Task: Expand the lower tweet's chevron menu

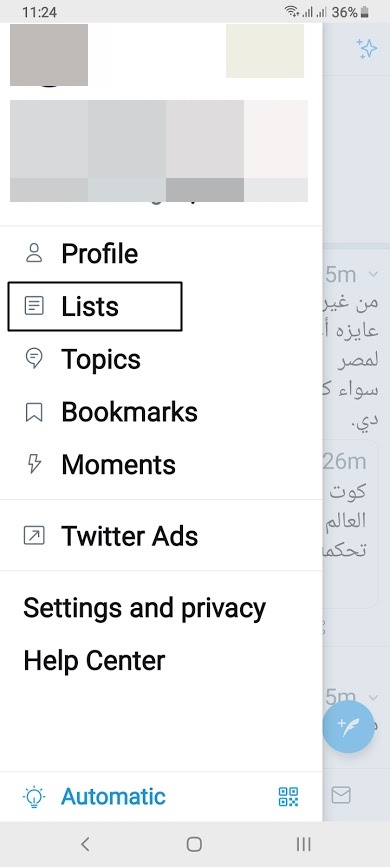Action: tap(373, 697)
